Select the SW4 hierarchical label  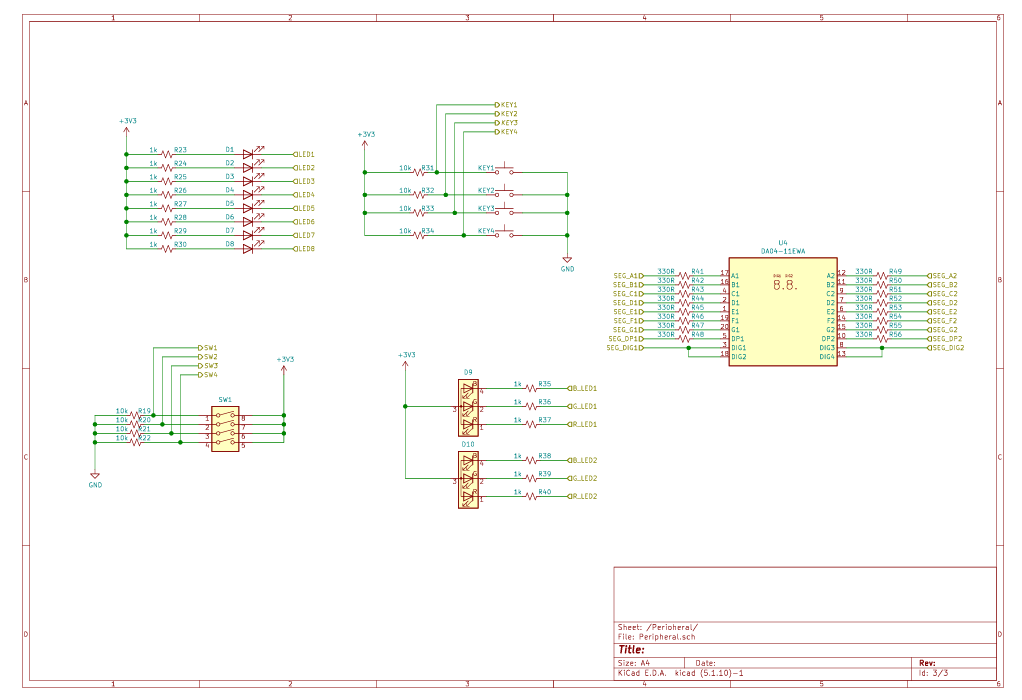[x=208, y=375]
